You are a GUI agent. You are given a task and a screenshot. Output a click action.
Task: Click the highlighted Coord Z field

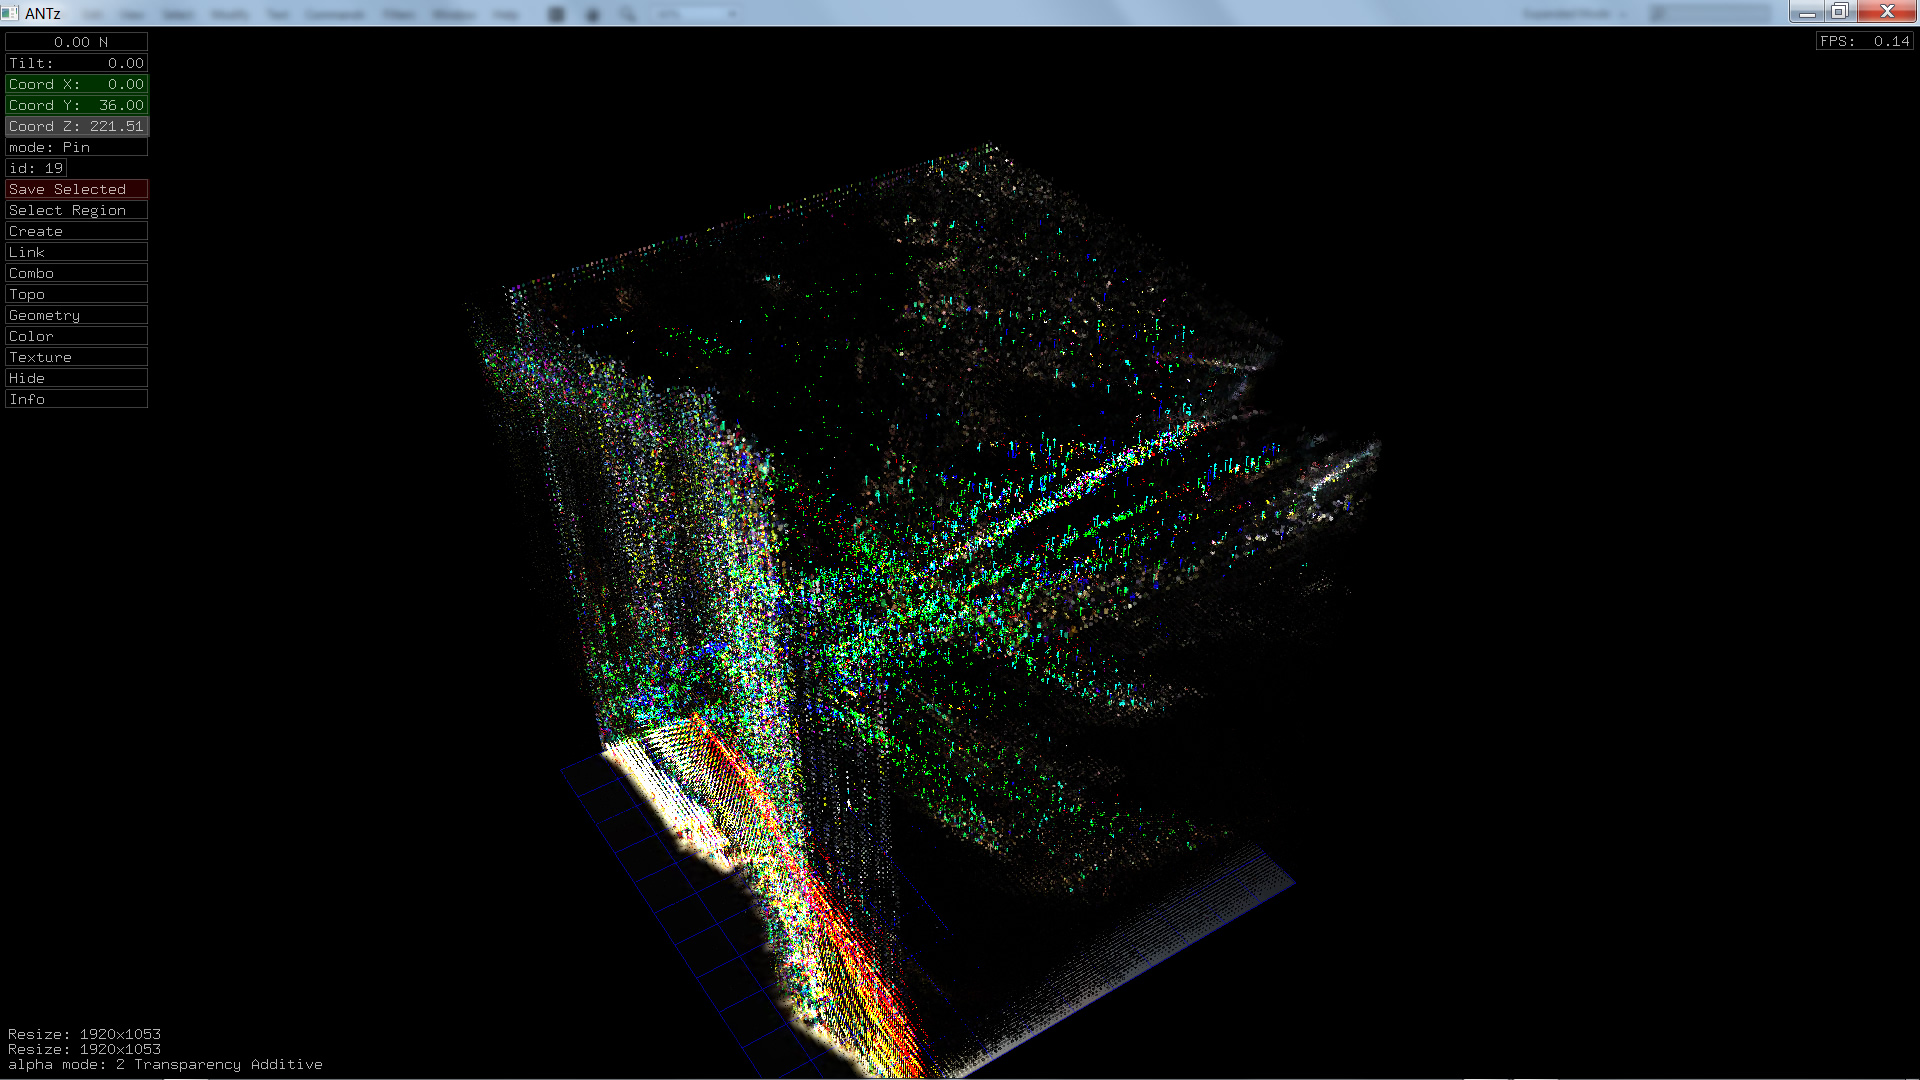pyautogui.click(x=76, y=126)
